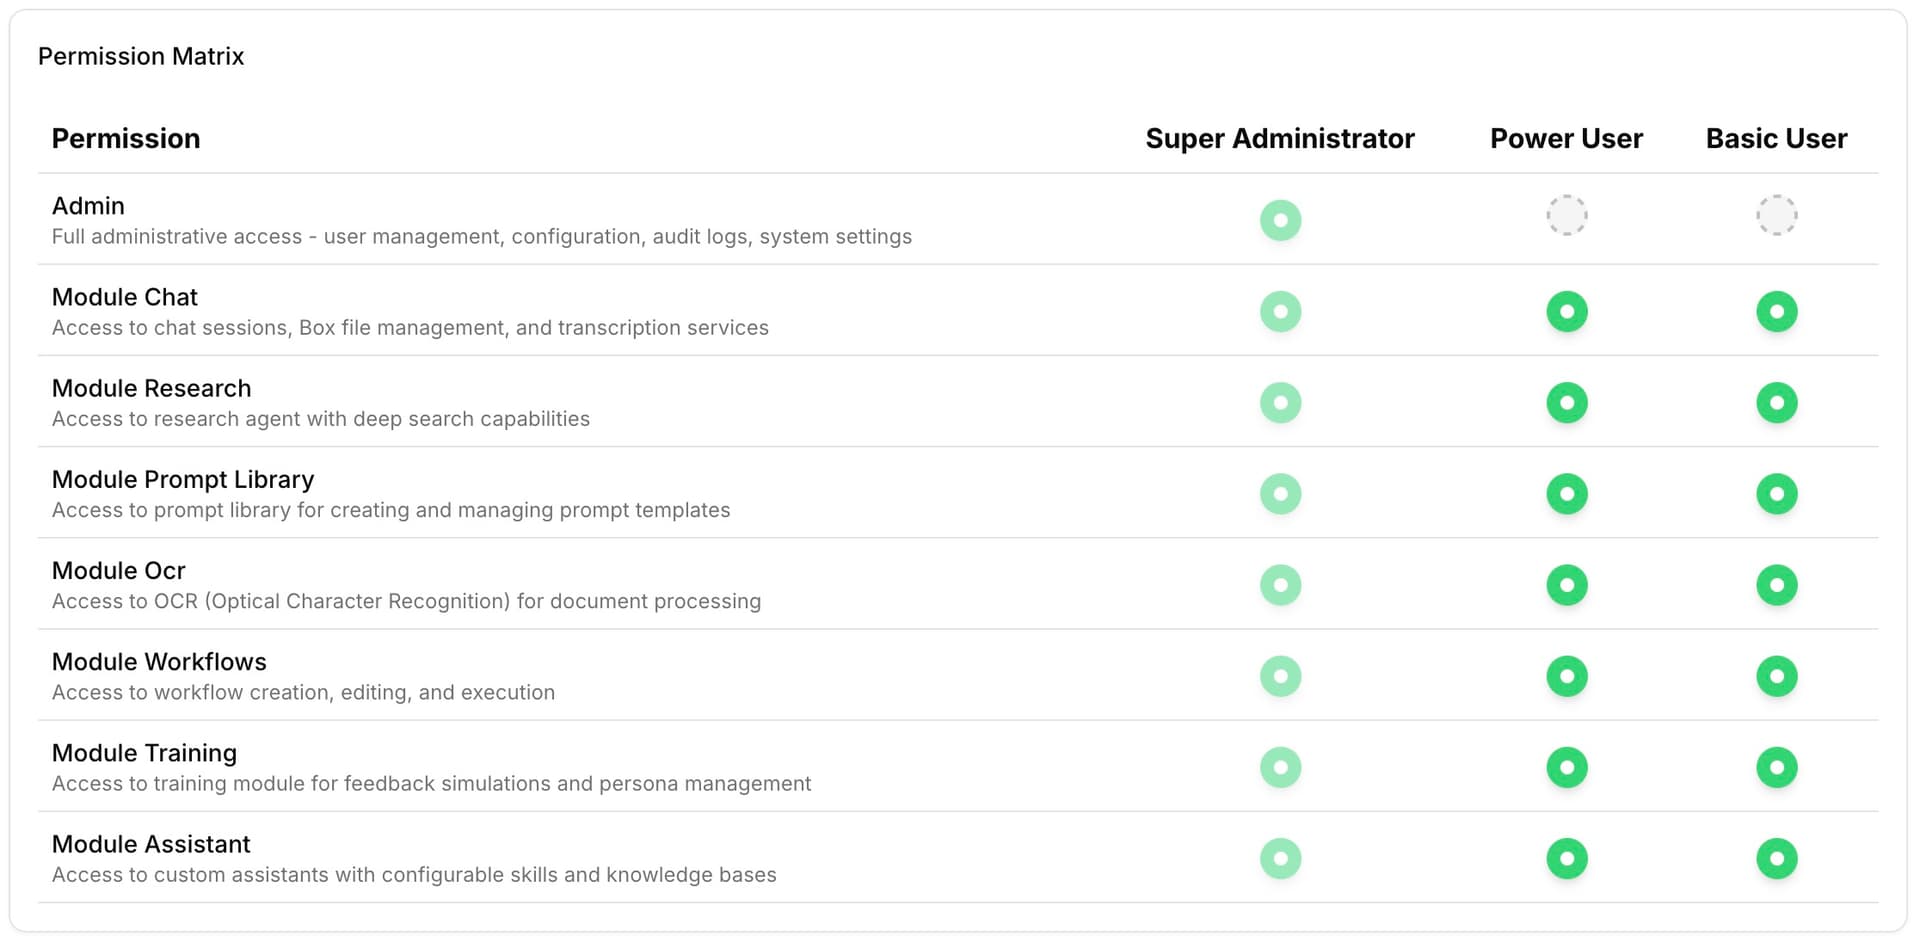This screenshot has width=1920, height=943.
Task: Toggle Admin permission for Power User
Action: point(1566,215)
